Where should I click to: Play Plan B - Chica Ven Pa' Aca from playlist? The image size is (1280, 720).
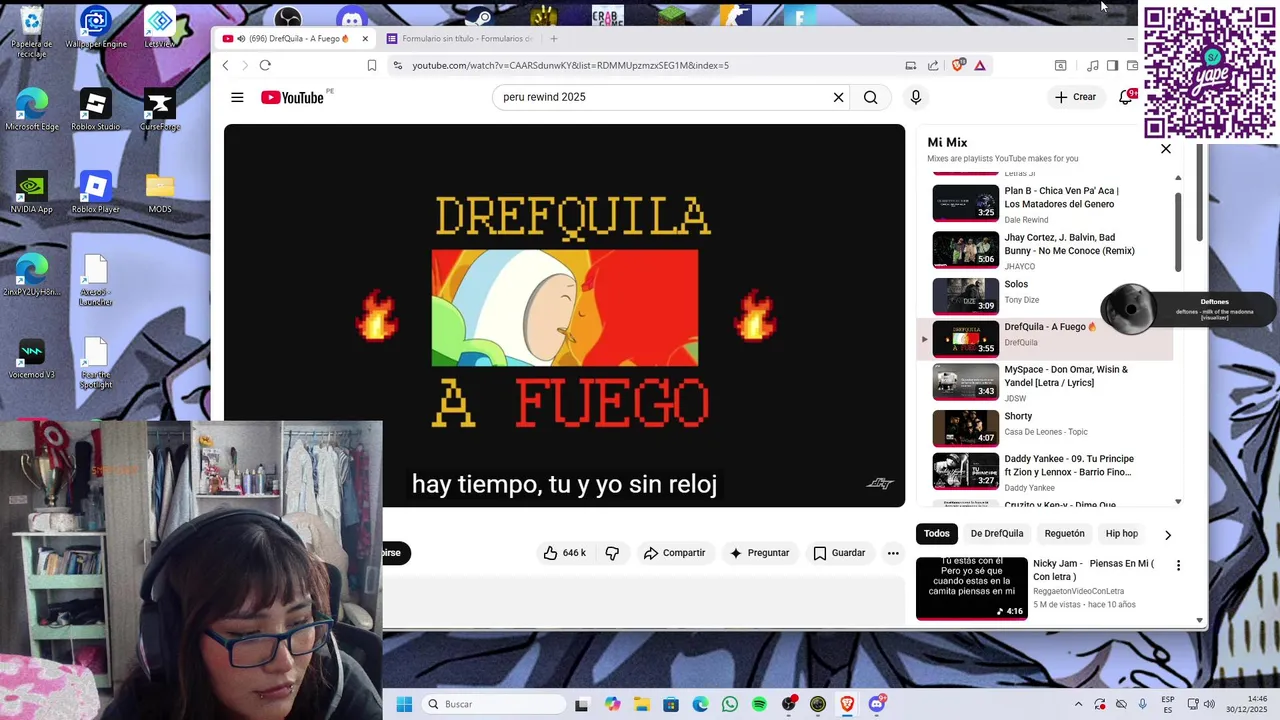click(1045, 204)
